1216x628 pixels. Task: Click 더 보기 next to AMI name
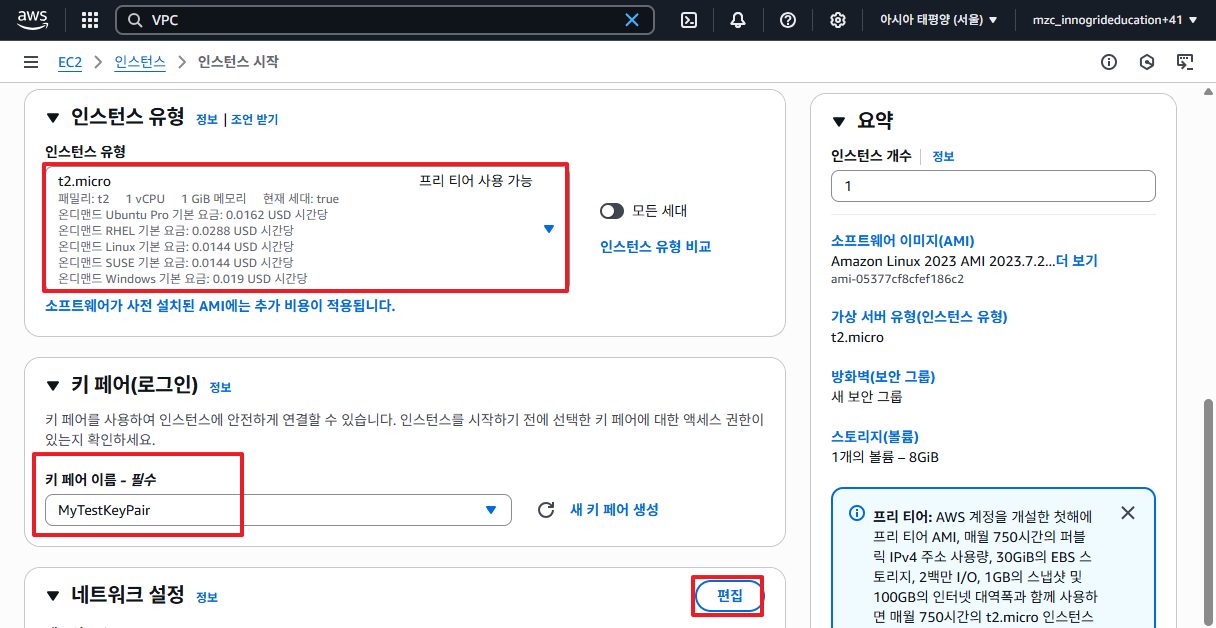pyautogui.click(x=1076, y=261)
